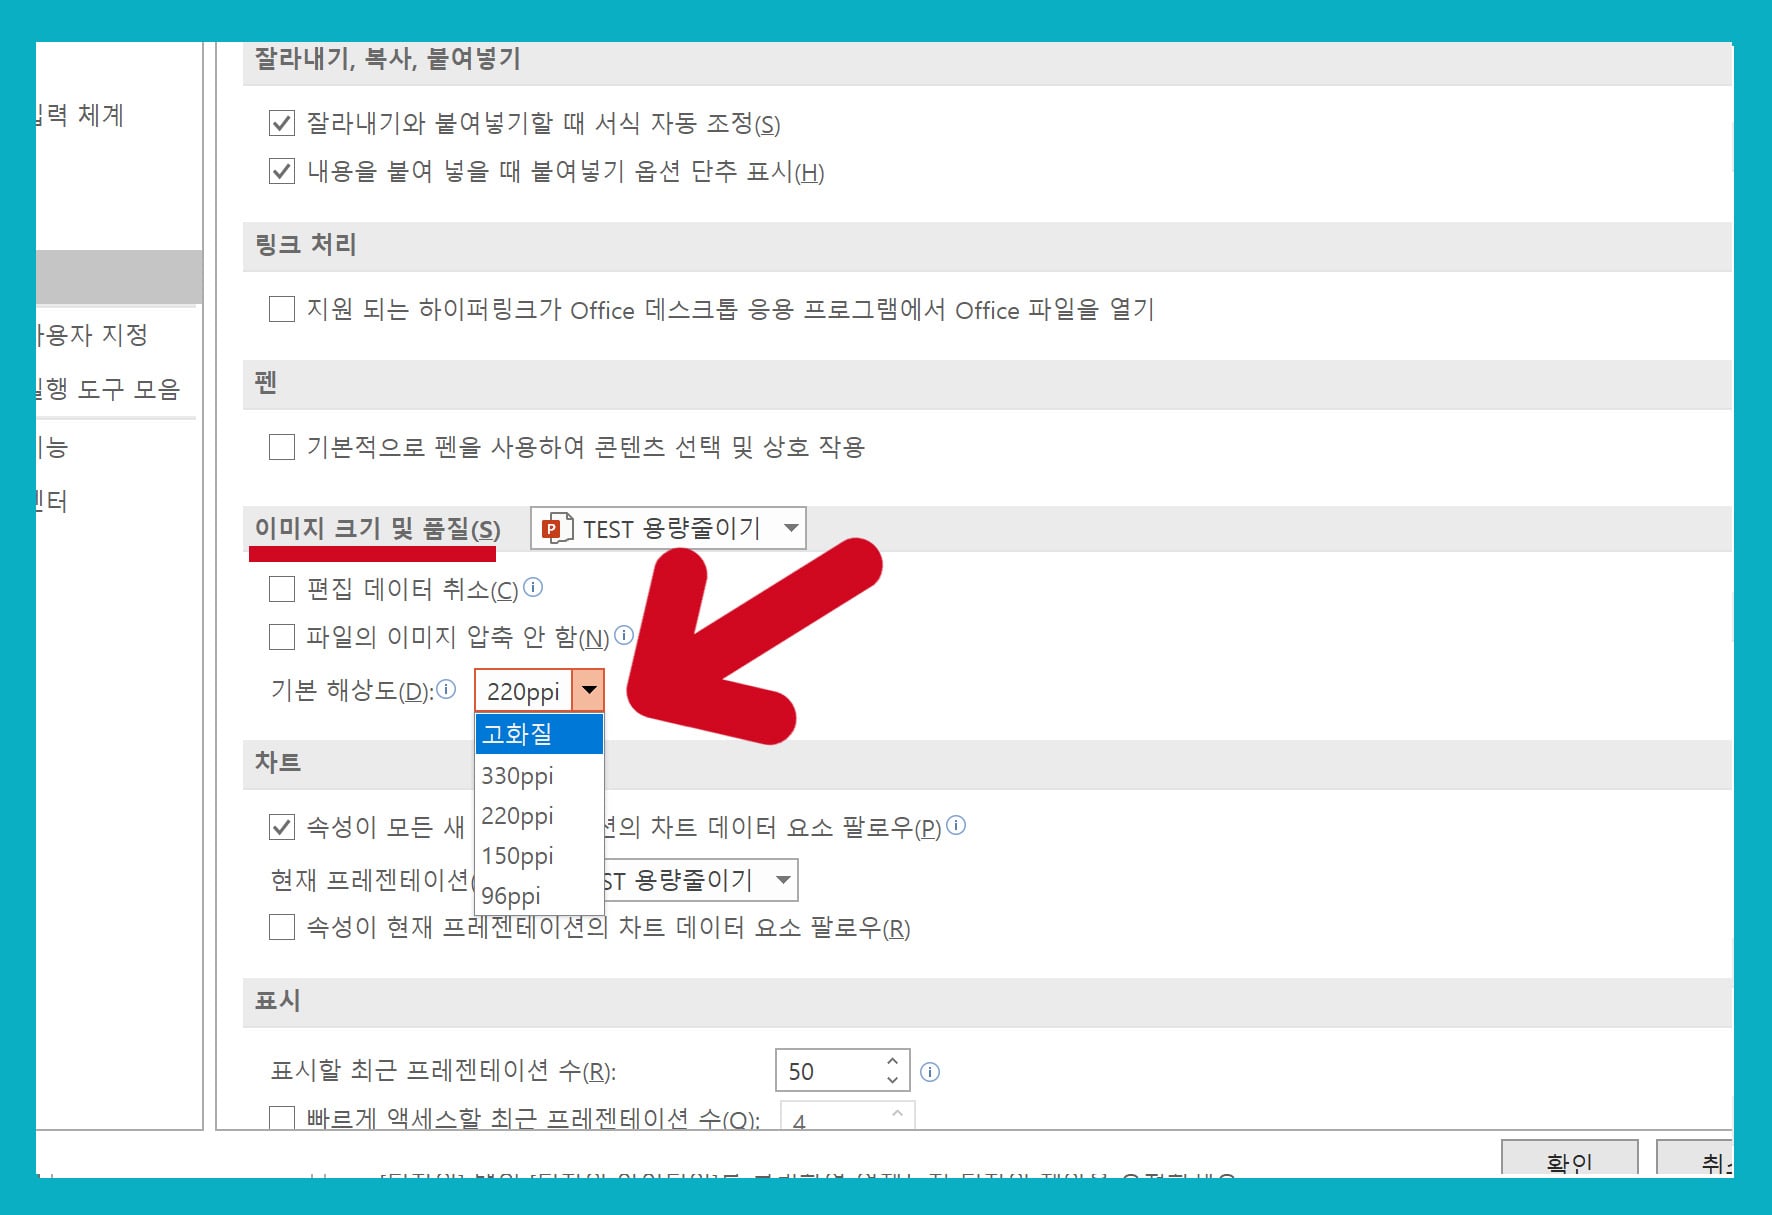Select 150ppi from the resolution list
Screen dimensions: 1772x1215
point(539,855)
